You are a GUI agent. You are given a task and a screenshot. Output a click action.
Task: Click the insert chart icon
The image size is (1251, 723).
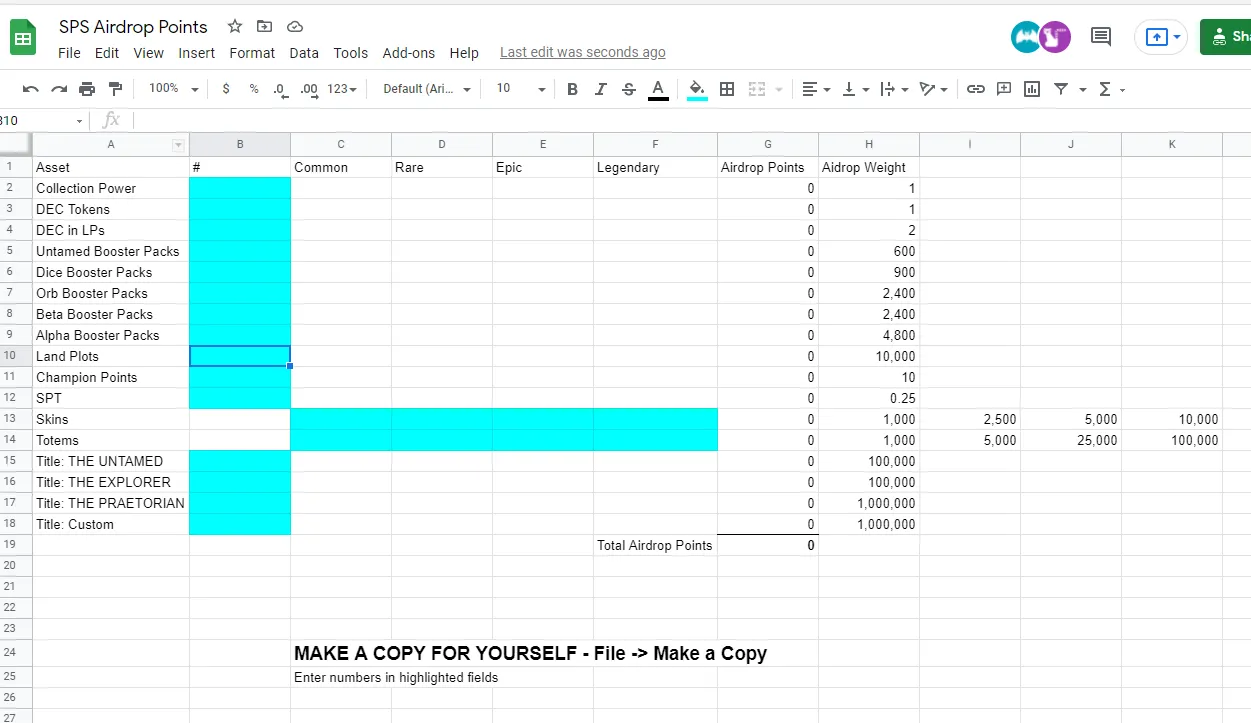1032,89
